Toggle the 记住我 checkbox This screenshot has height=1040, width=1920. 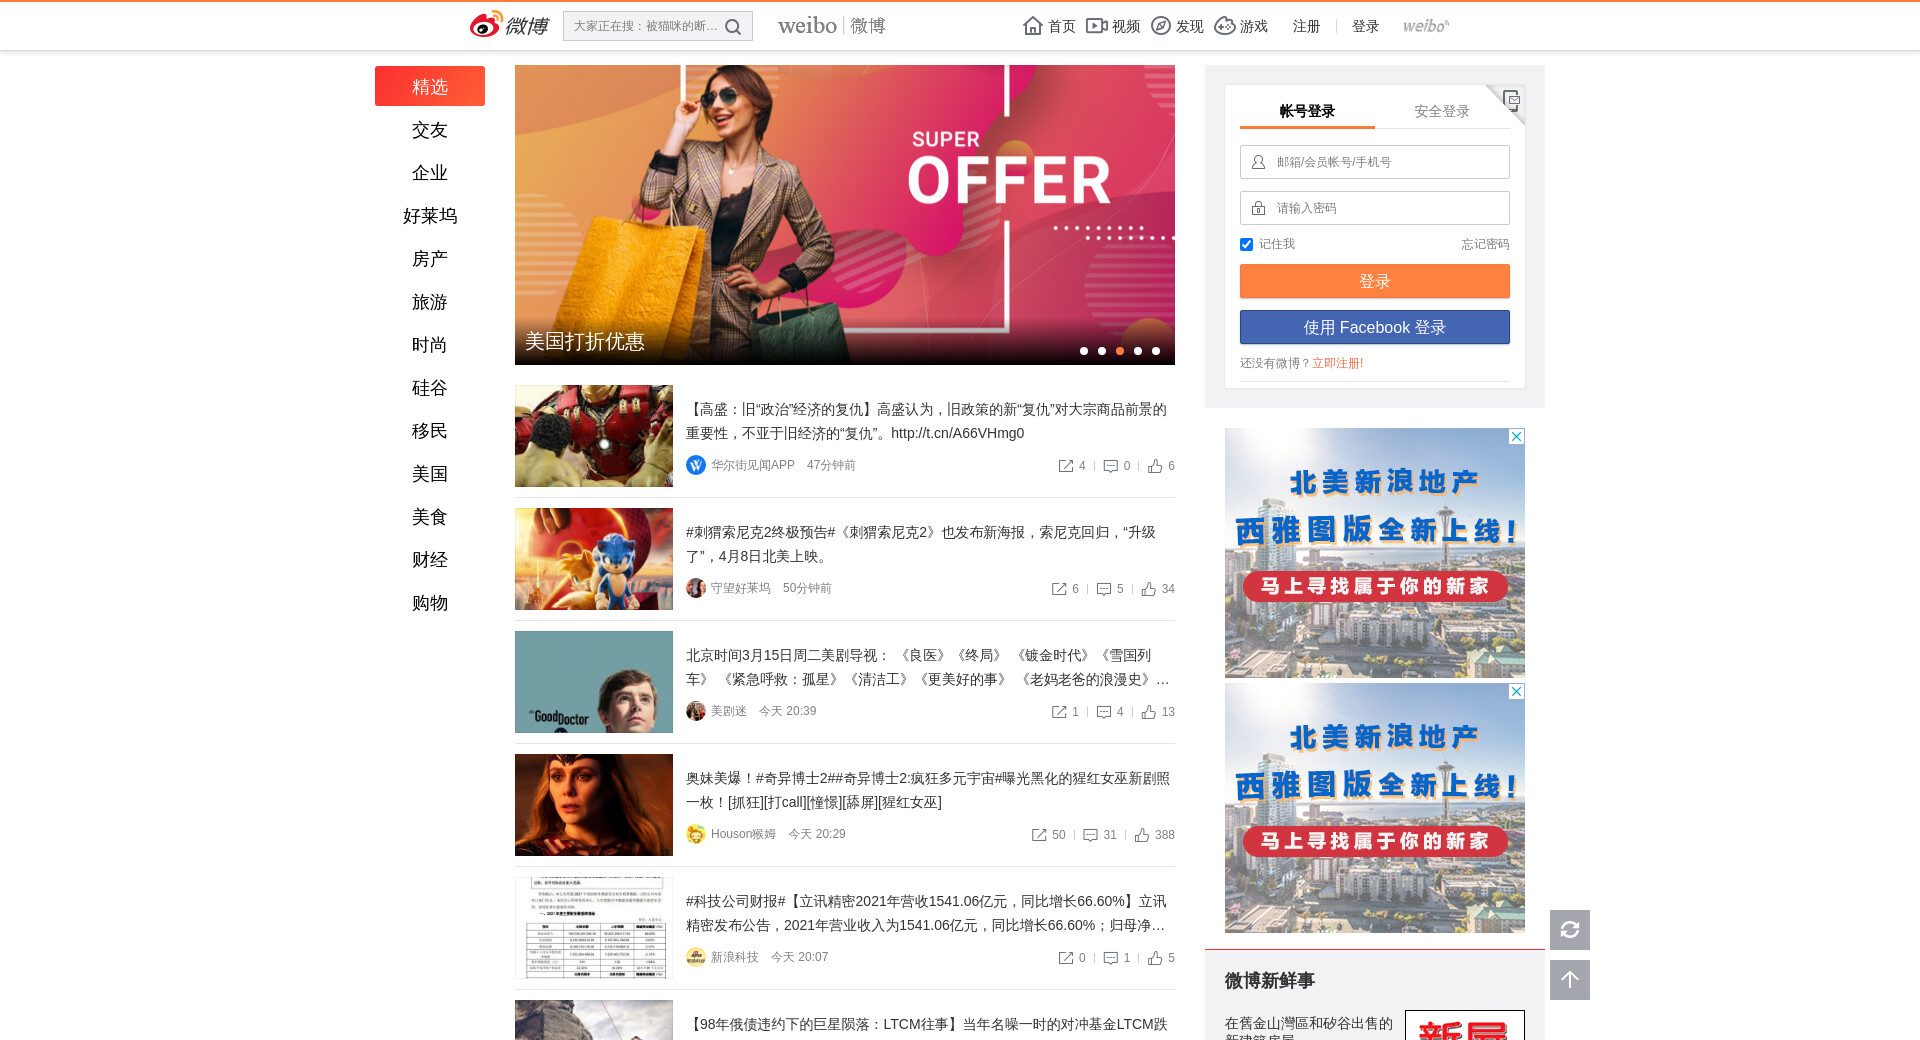pyautogui.click(x=1246, y=244)
